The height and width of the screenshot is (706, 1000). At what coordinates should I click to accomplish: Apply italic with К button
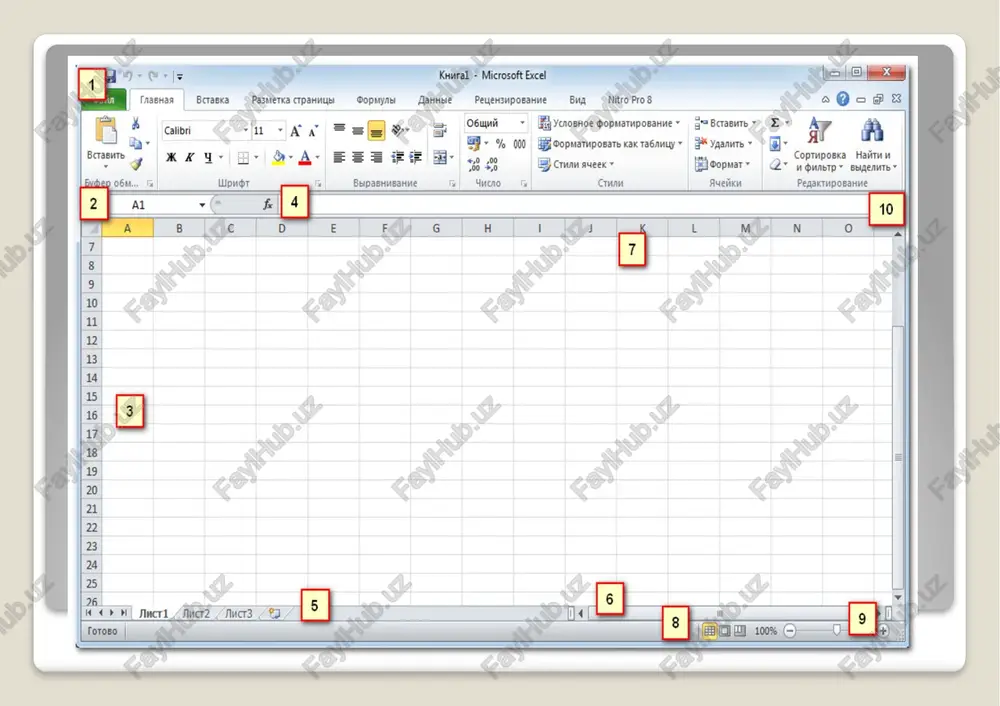pyautogui.click(x=189, y=157)
